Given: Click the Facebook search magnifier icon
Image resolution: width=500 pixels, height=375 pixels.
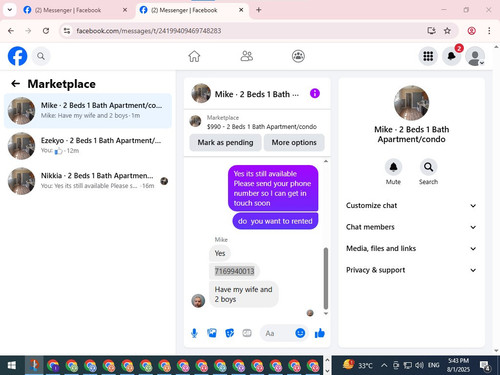Looking at the screenshot, I should (x=41, y=56).
